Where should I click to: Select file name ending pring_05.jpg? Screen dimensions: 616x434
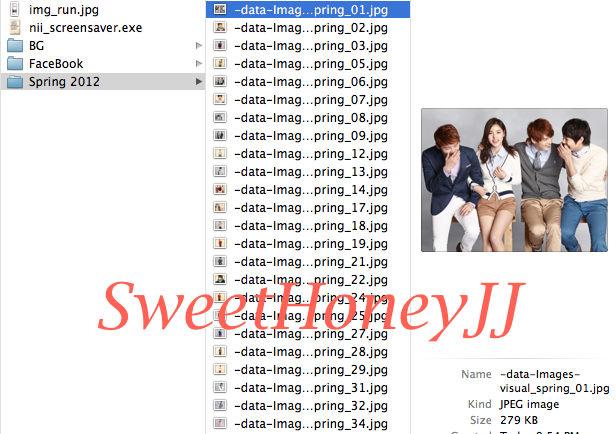tap(311, 64)
